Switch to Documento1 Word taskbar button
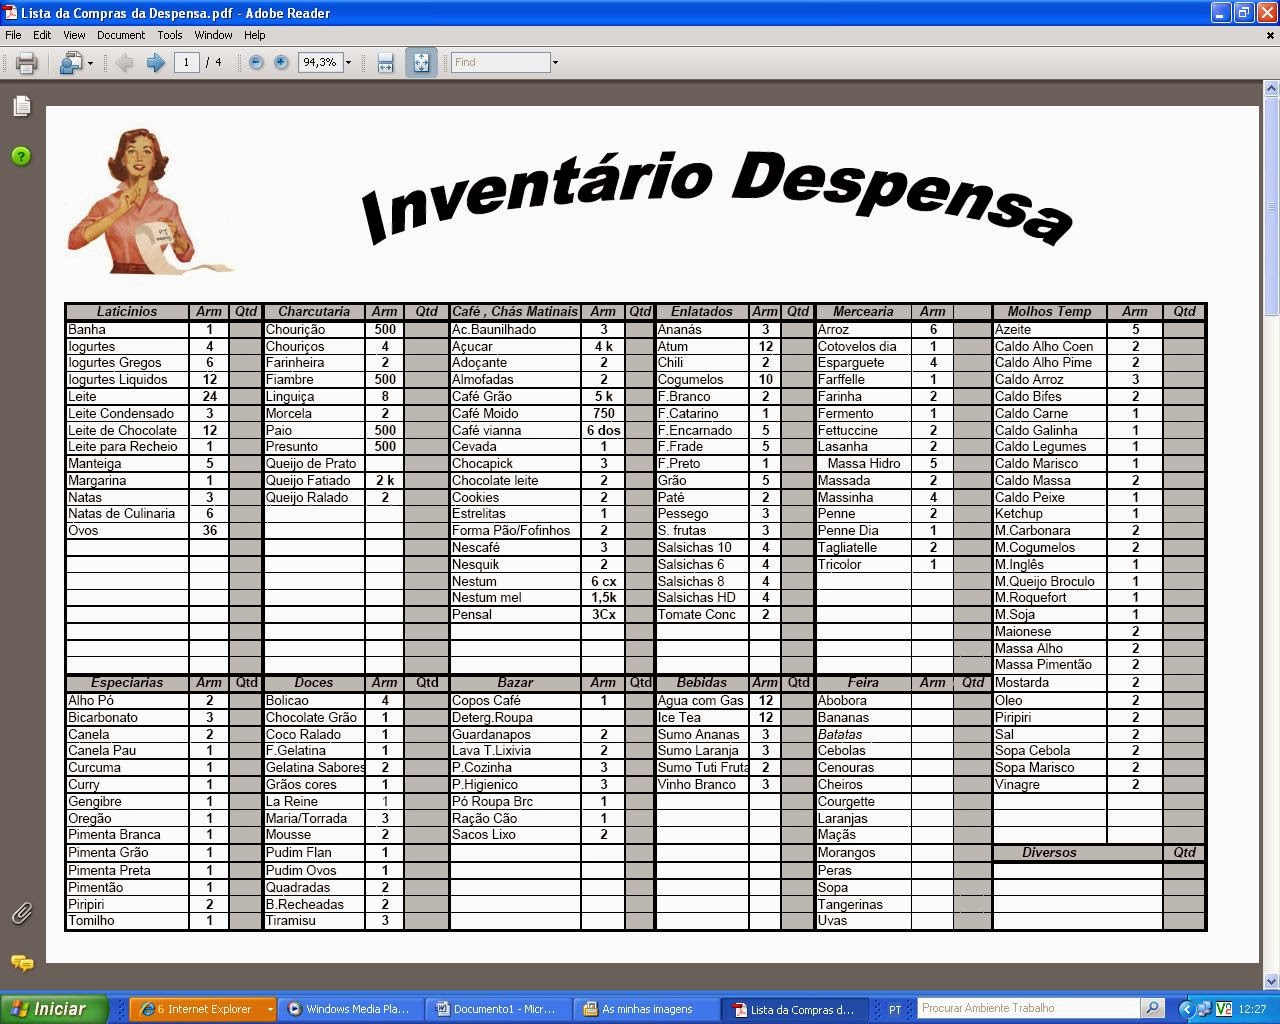Image resolution: width=1280 pixels, height=1024 pixels. click(x=497, y=1009)
